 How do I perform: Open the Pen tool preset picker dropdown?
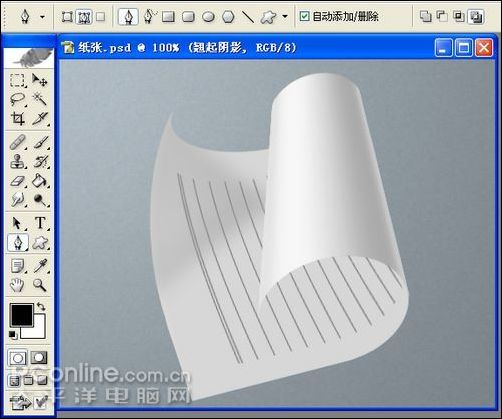42,16
